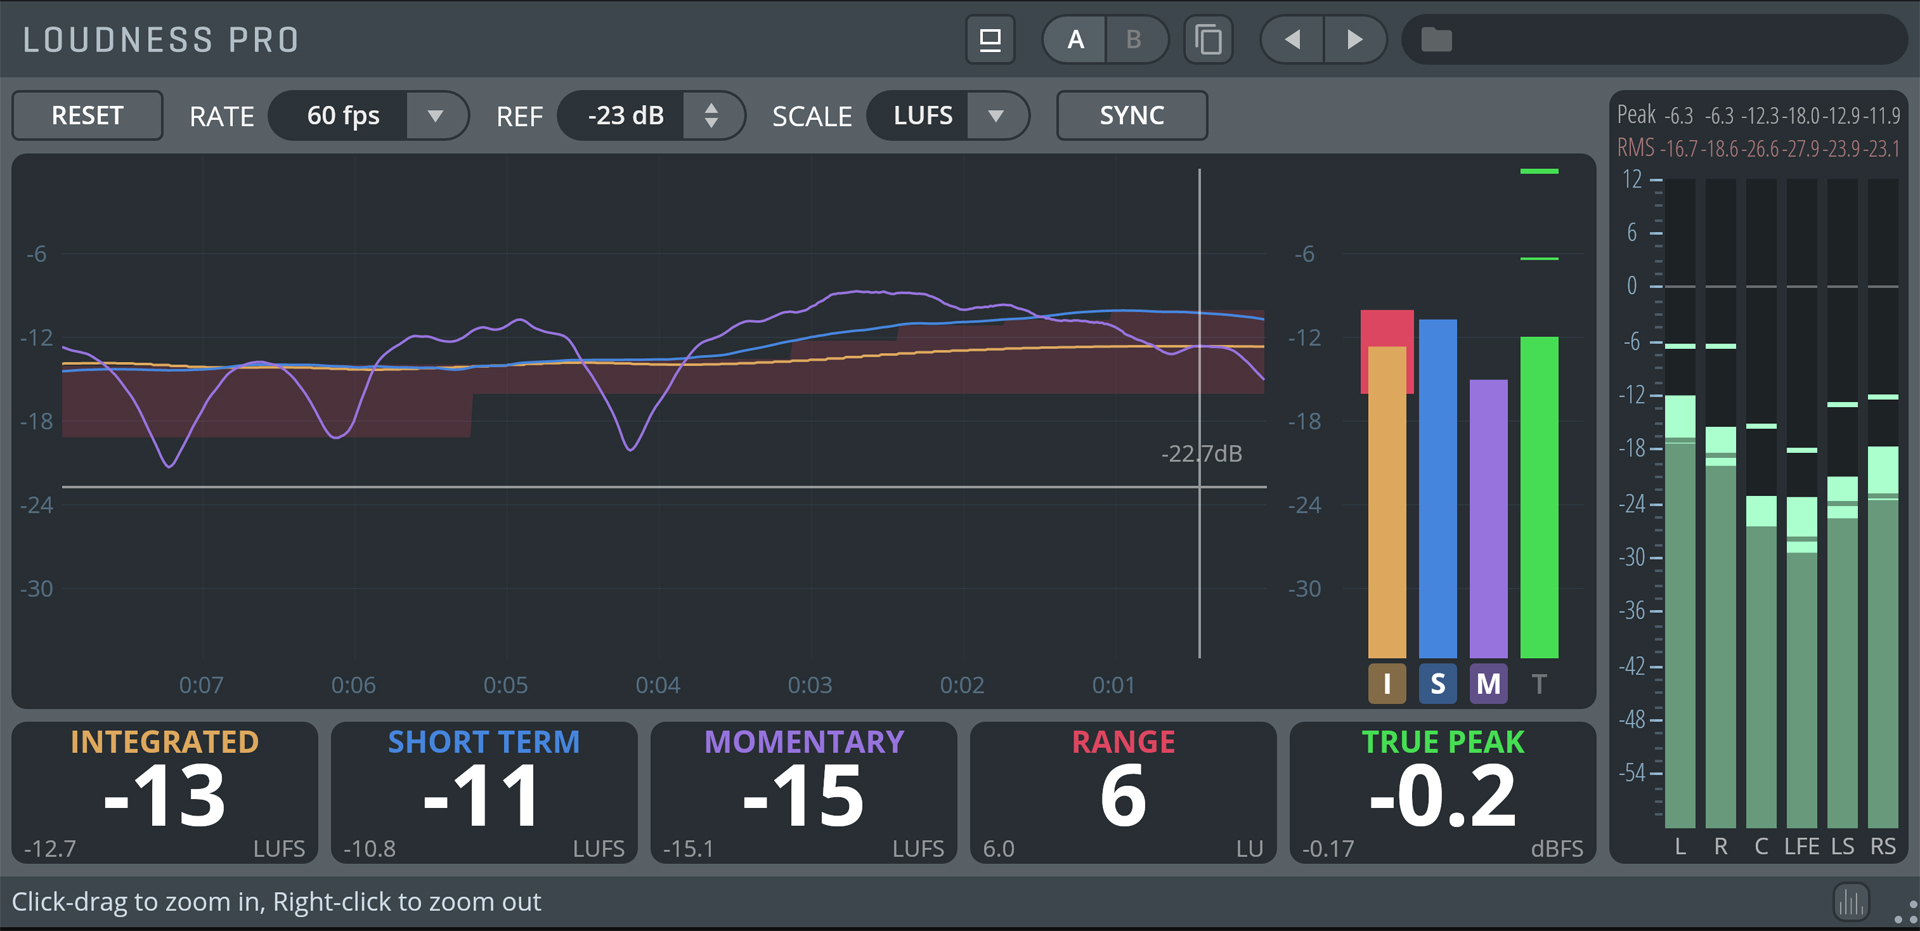
Task: Toggle the window size icon in header
Action: pos(990,40)
